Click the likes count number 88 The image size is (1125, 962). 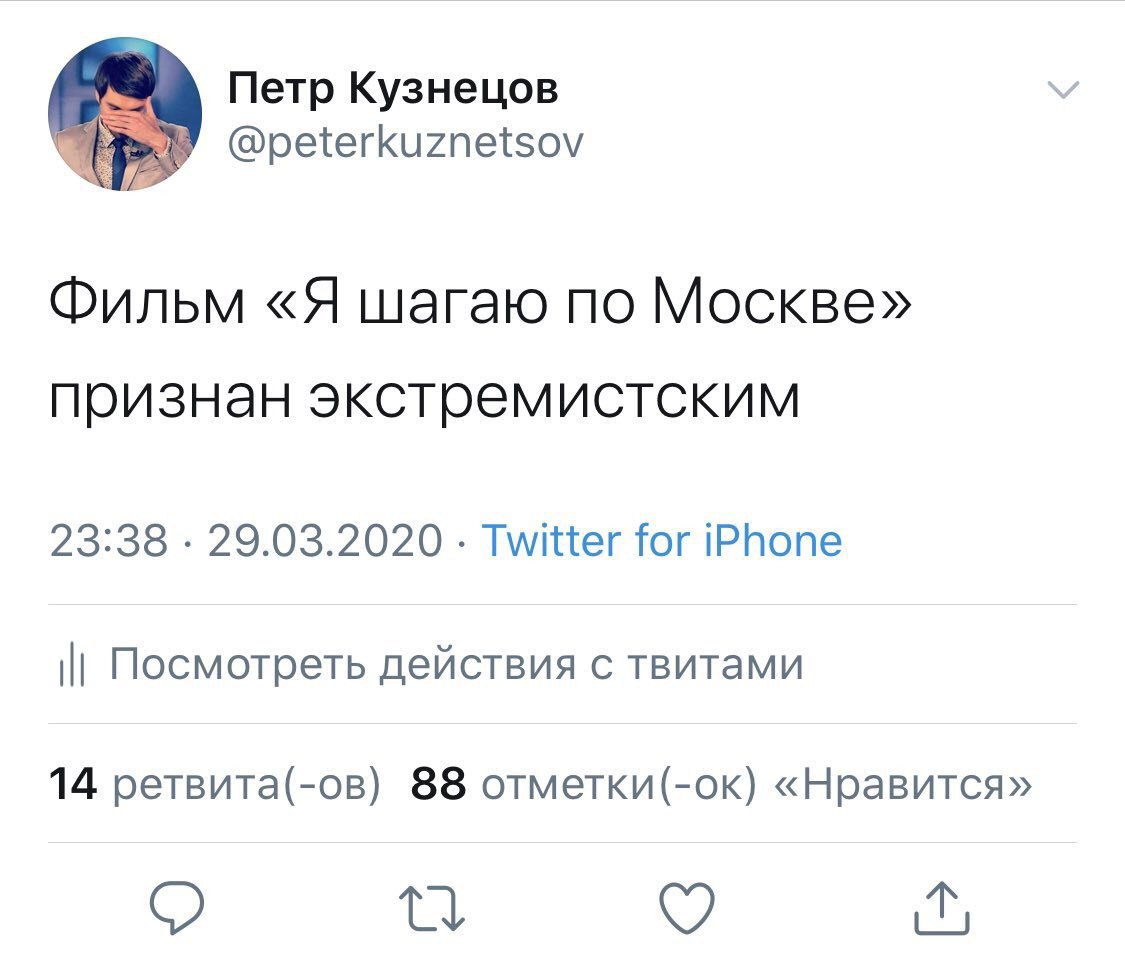point(439,785)
